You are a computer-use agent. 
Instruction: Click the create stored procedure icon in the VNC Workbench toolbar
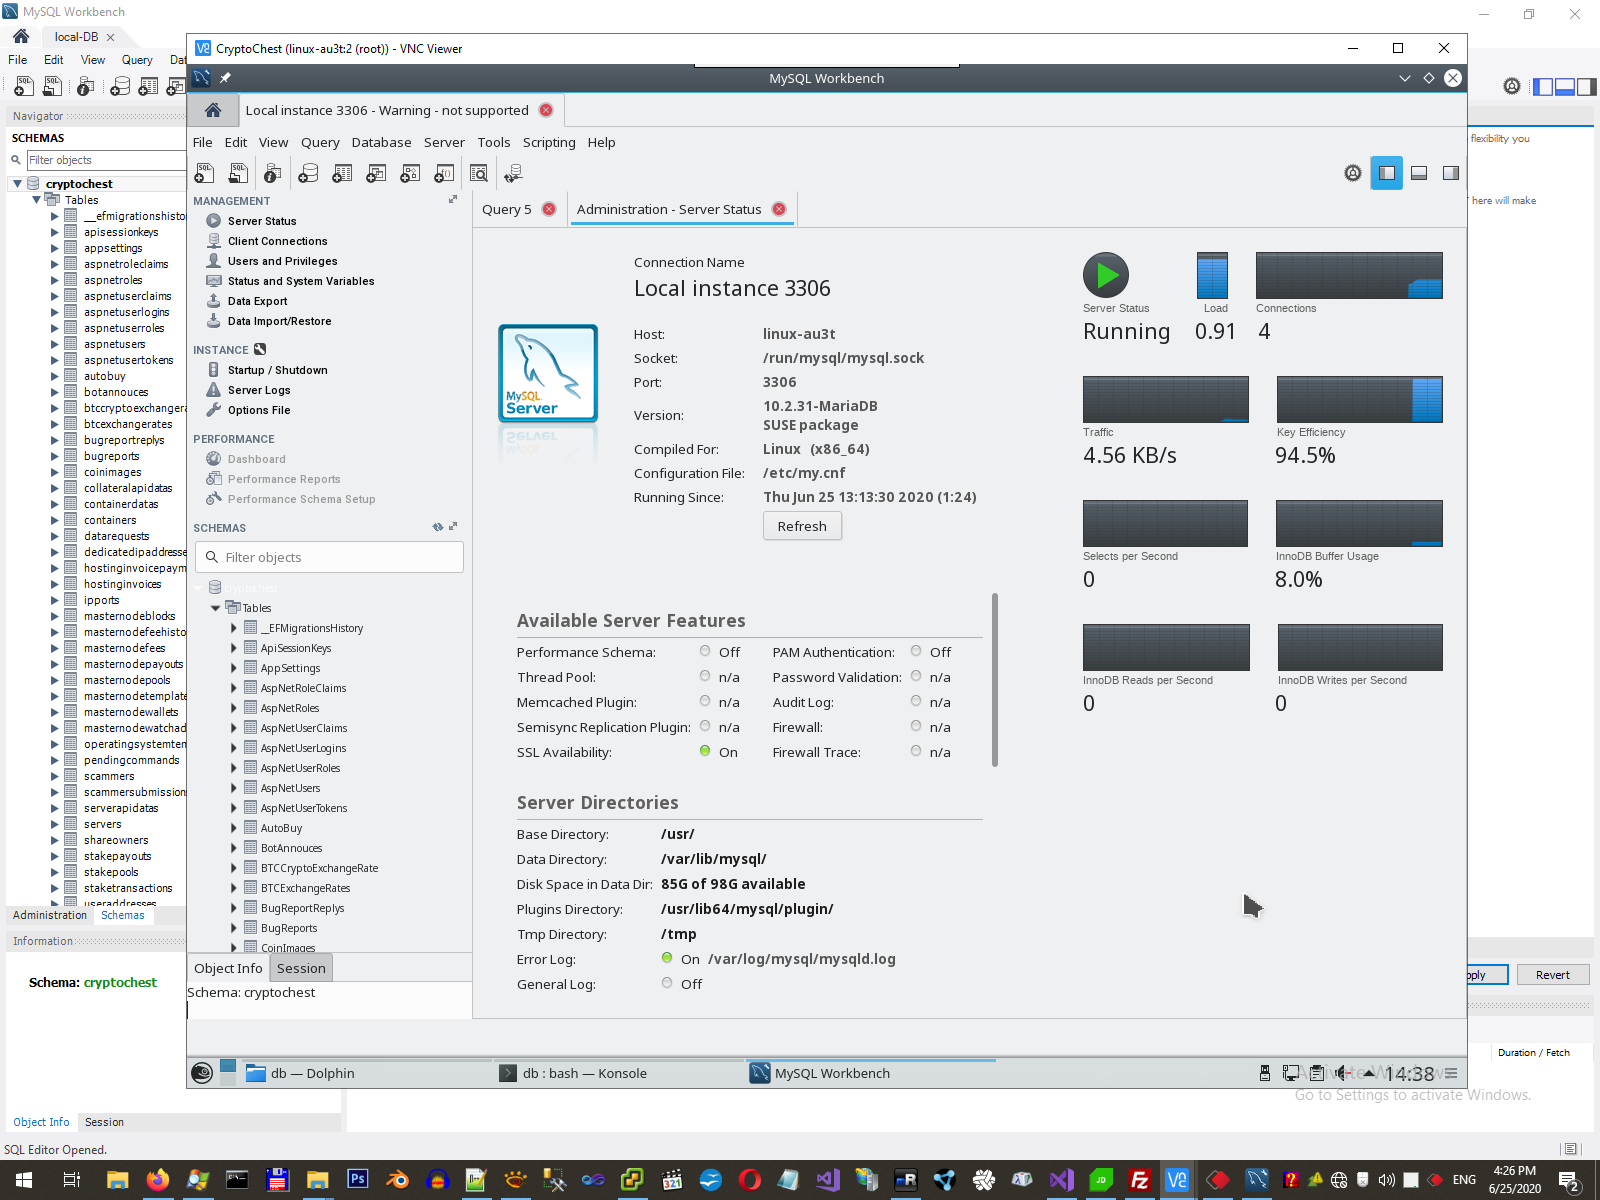tap(410, 173)
